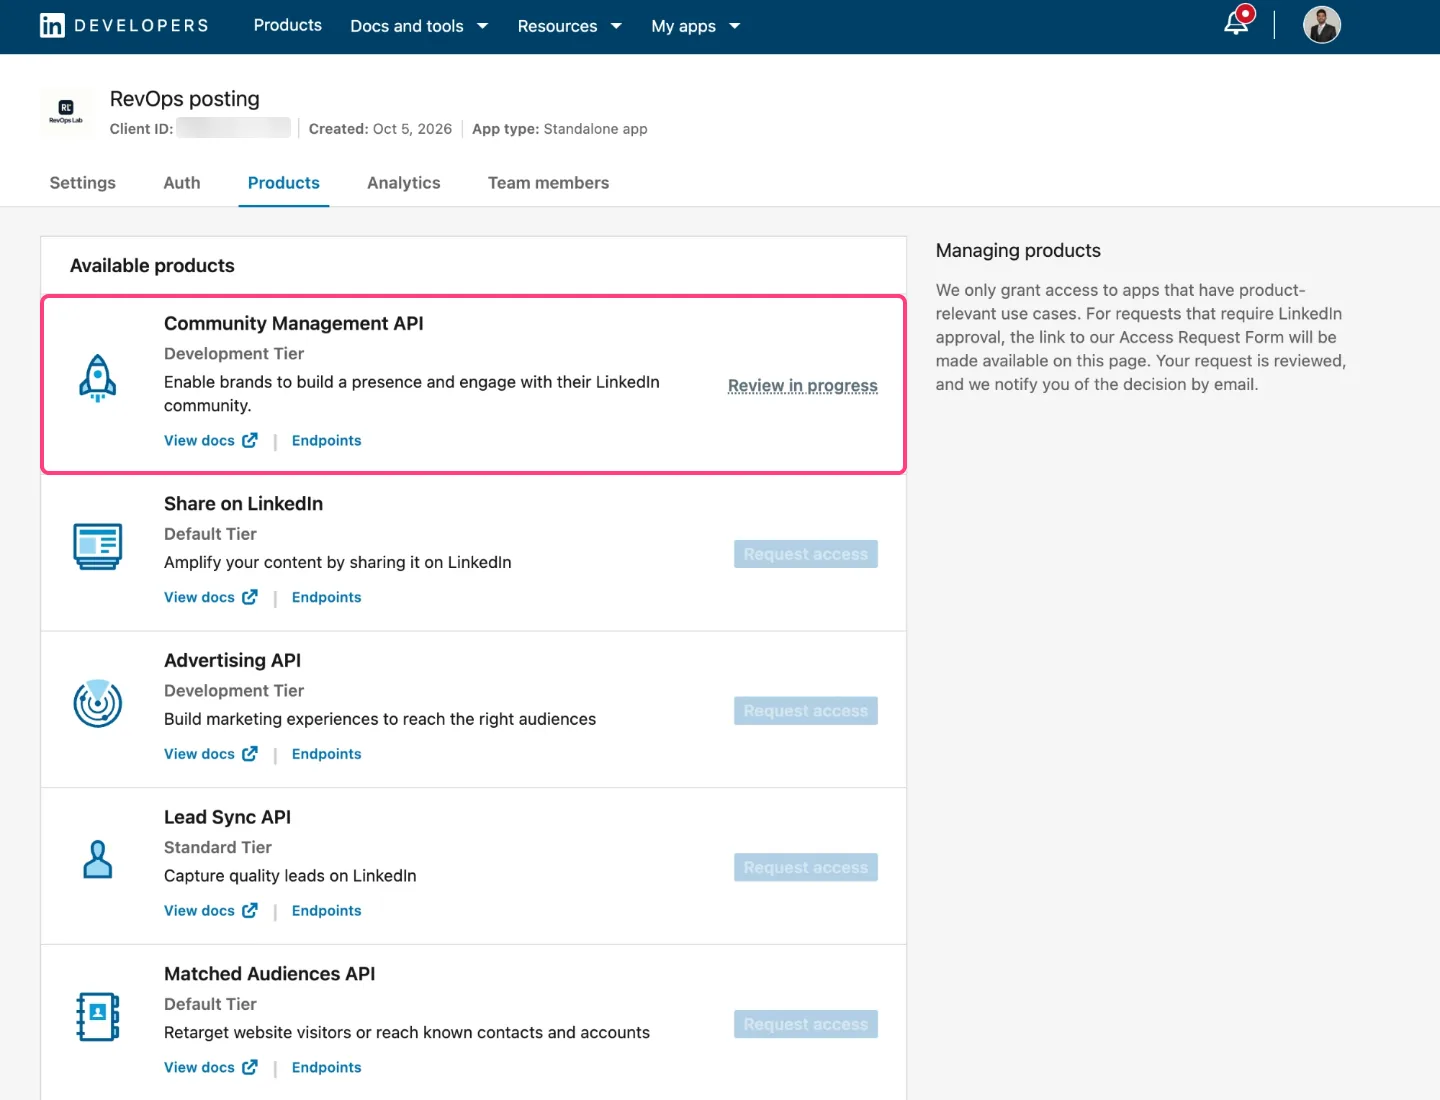Click external link icon for Share on LinkedIn docs
This screenshot has width=1440, height=1100.
(250, 597)
